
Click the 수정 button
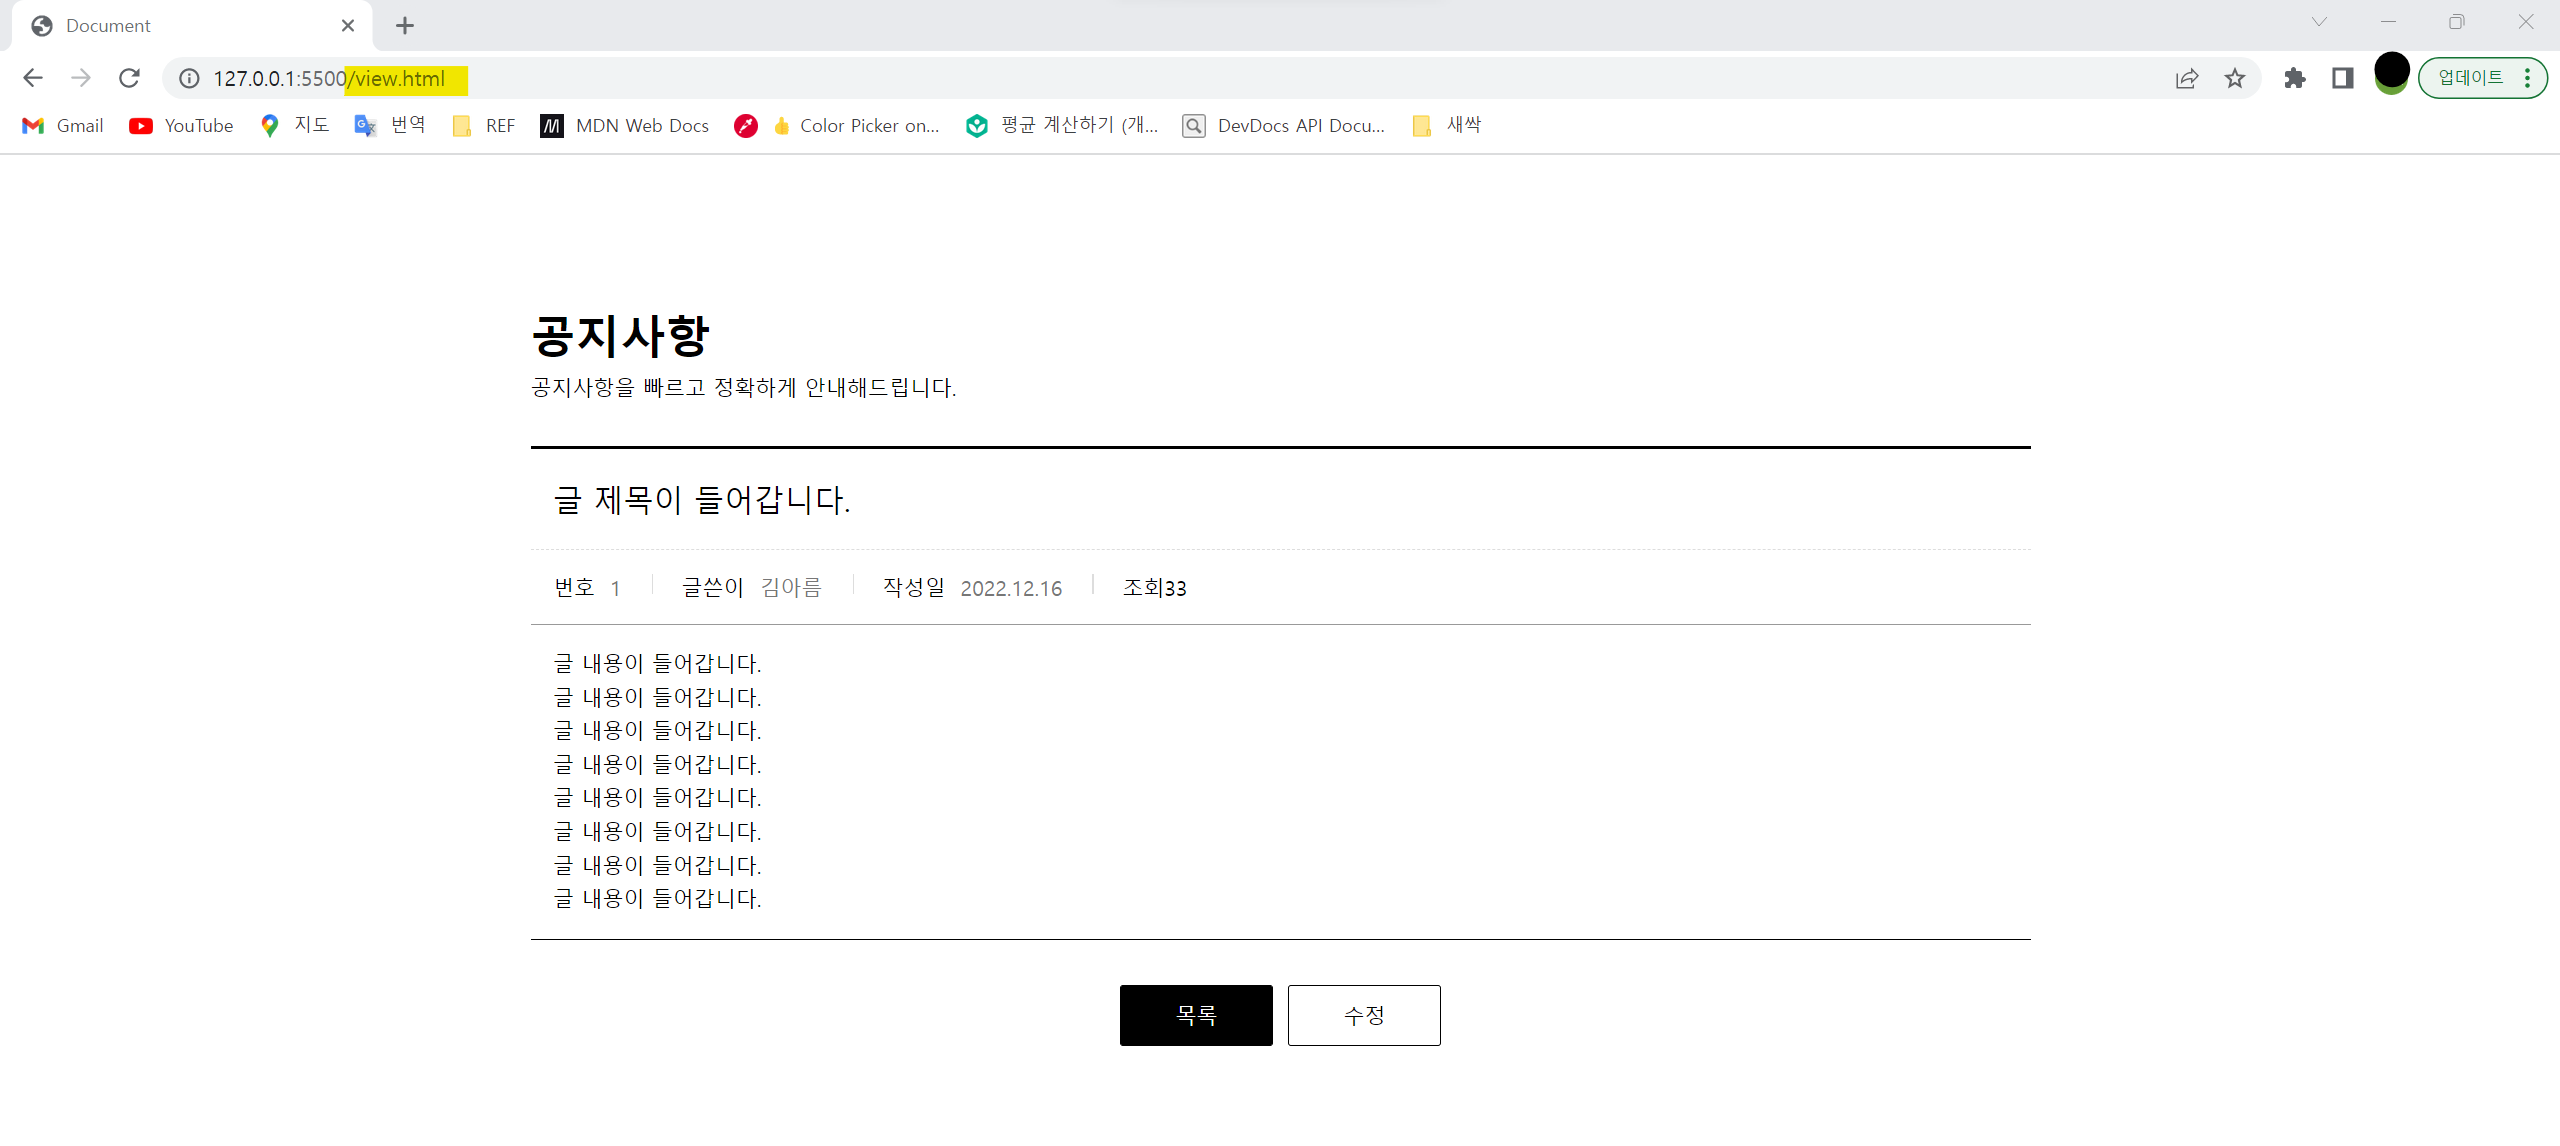1364,1015
